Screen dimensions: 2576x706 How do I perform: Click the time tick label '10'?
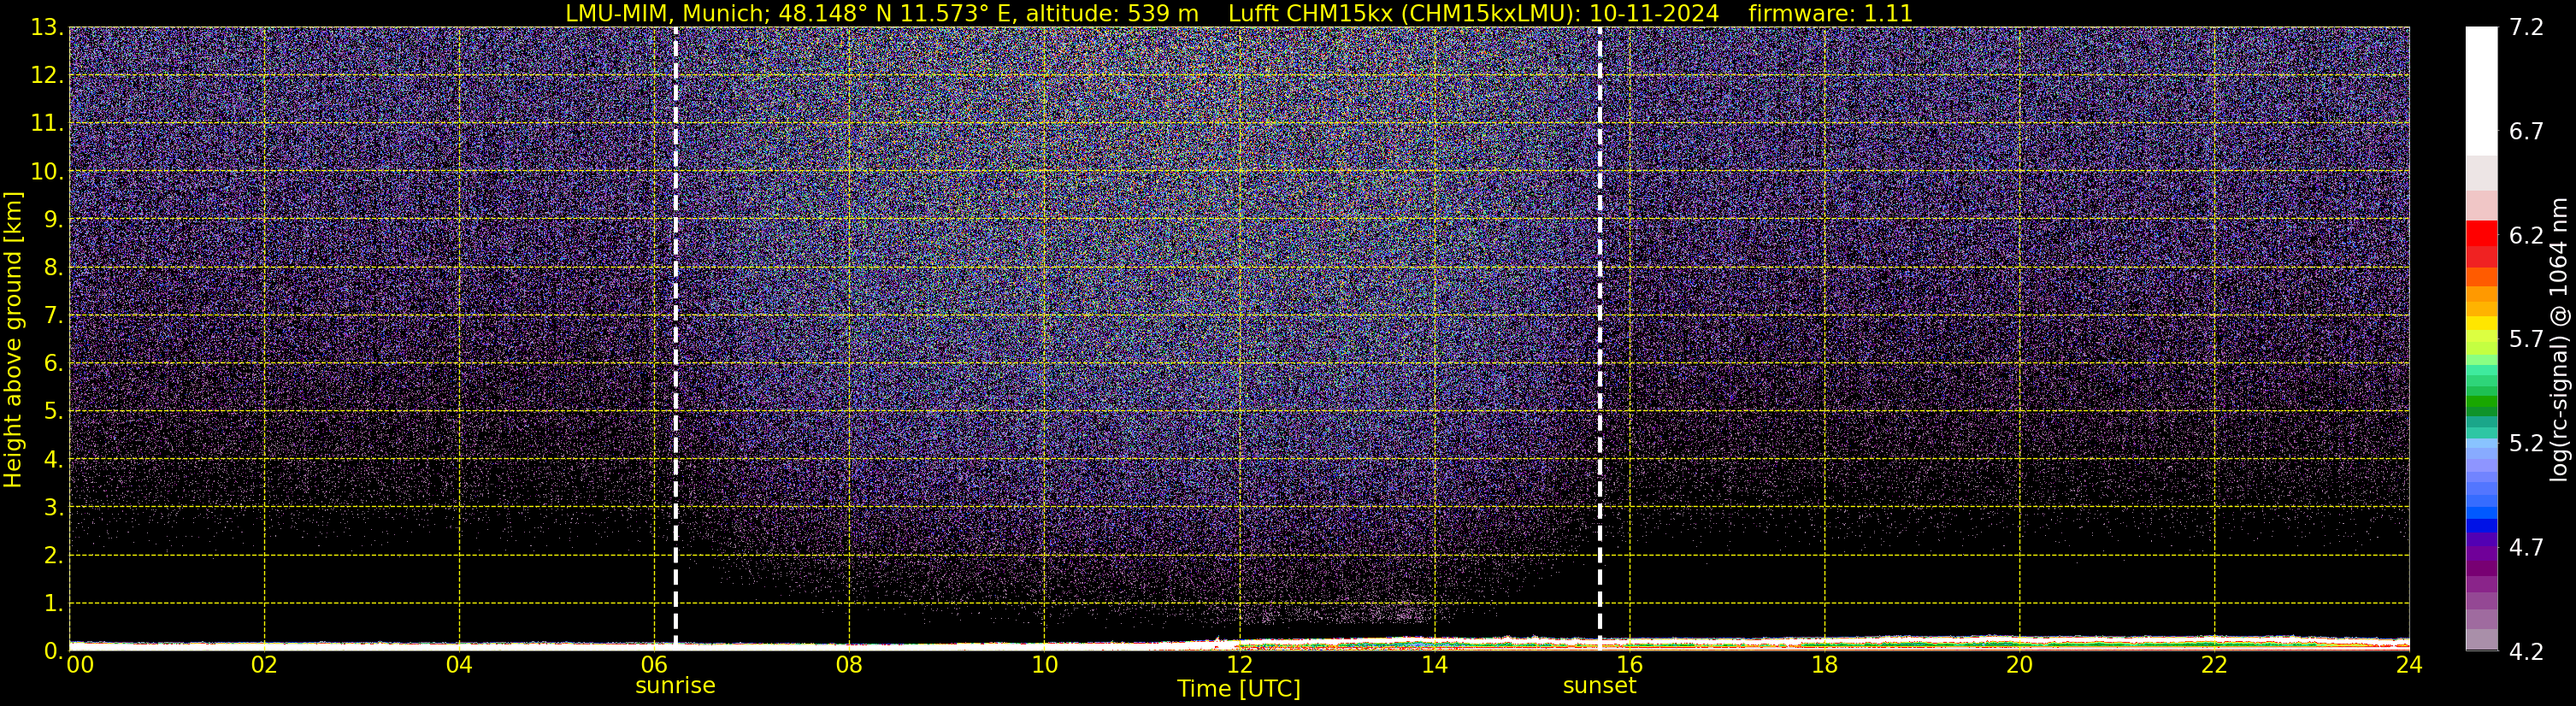point(1044,665)
